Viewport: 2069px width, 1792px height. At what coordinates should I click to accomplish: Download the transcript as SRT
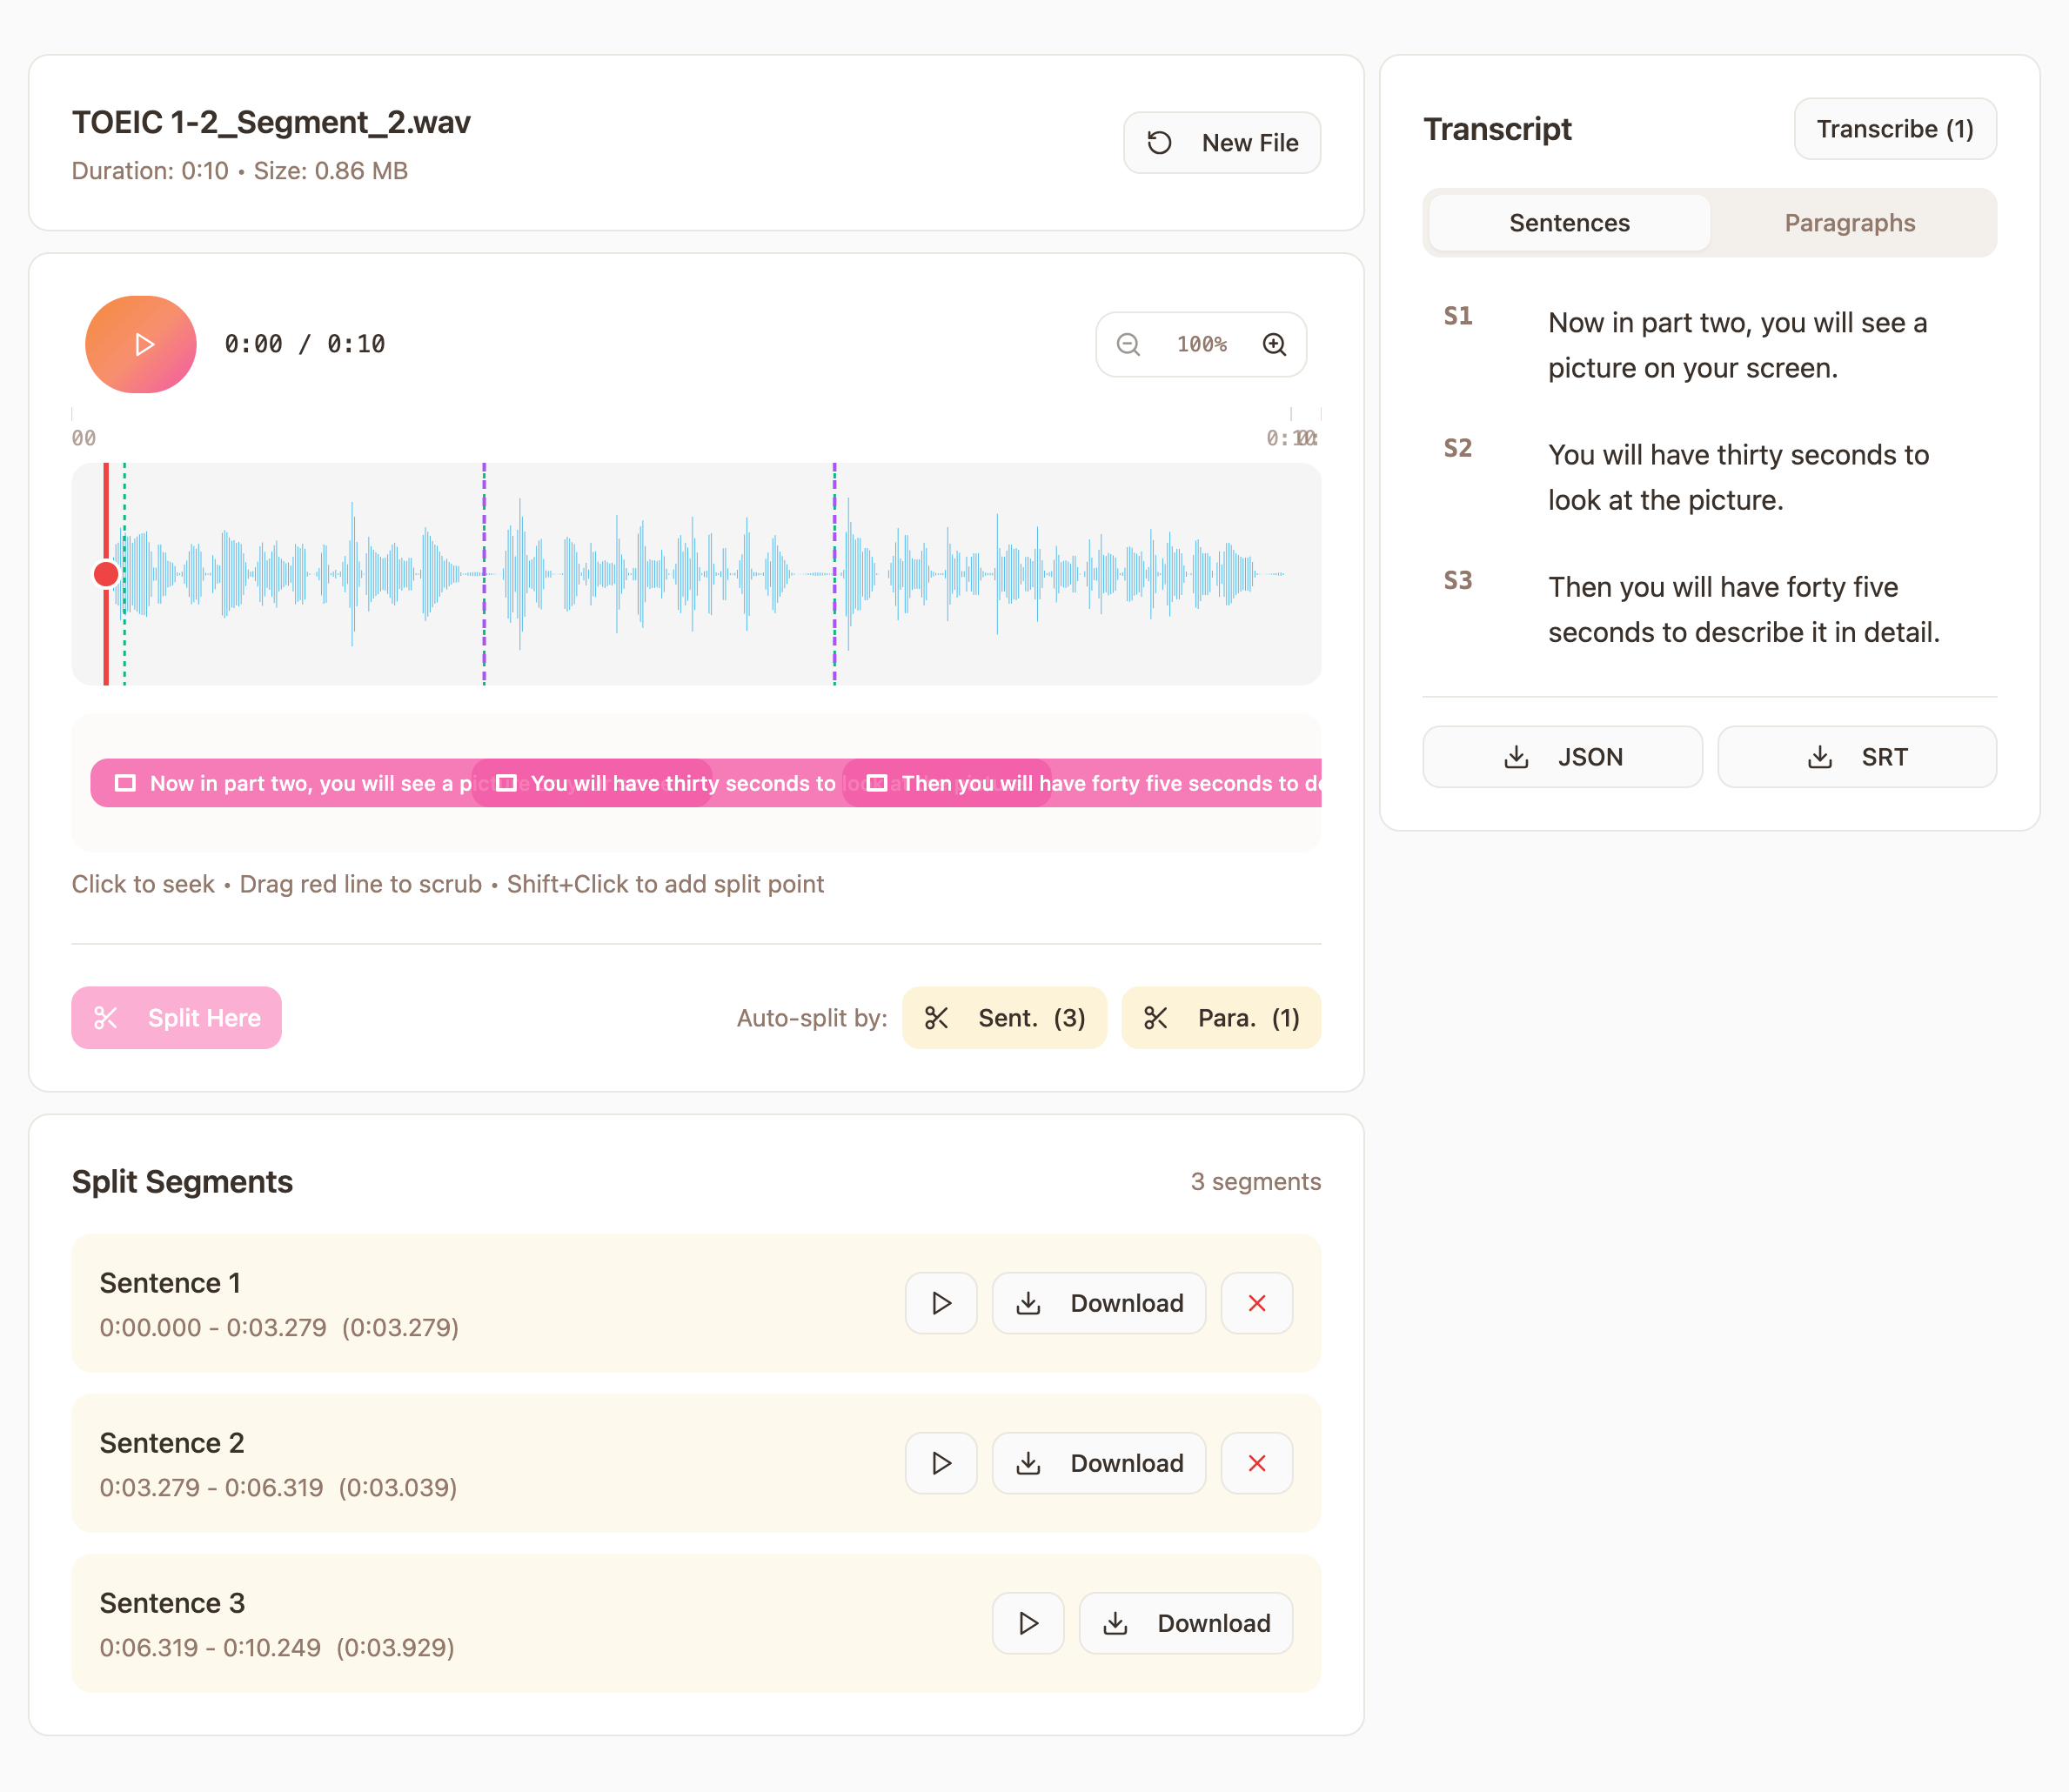point(1856,757)
